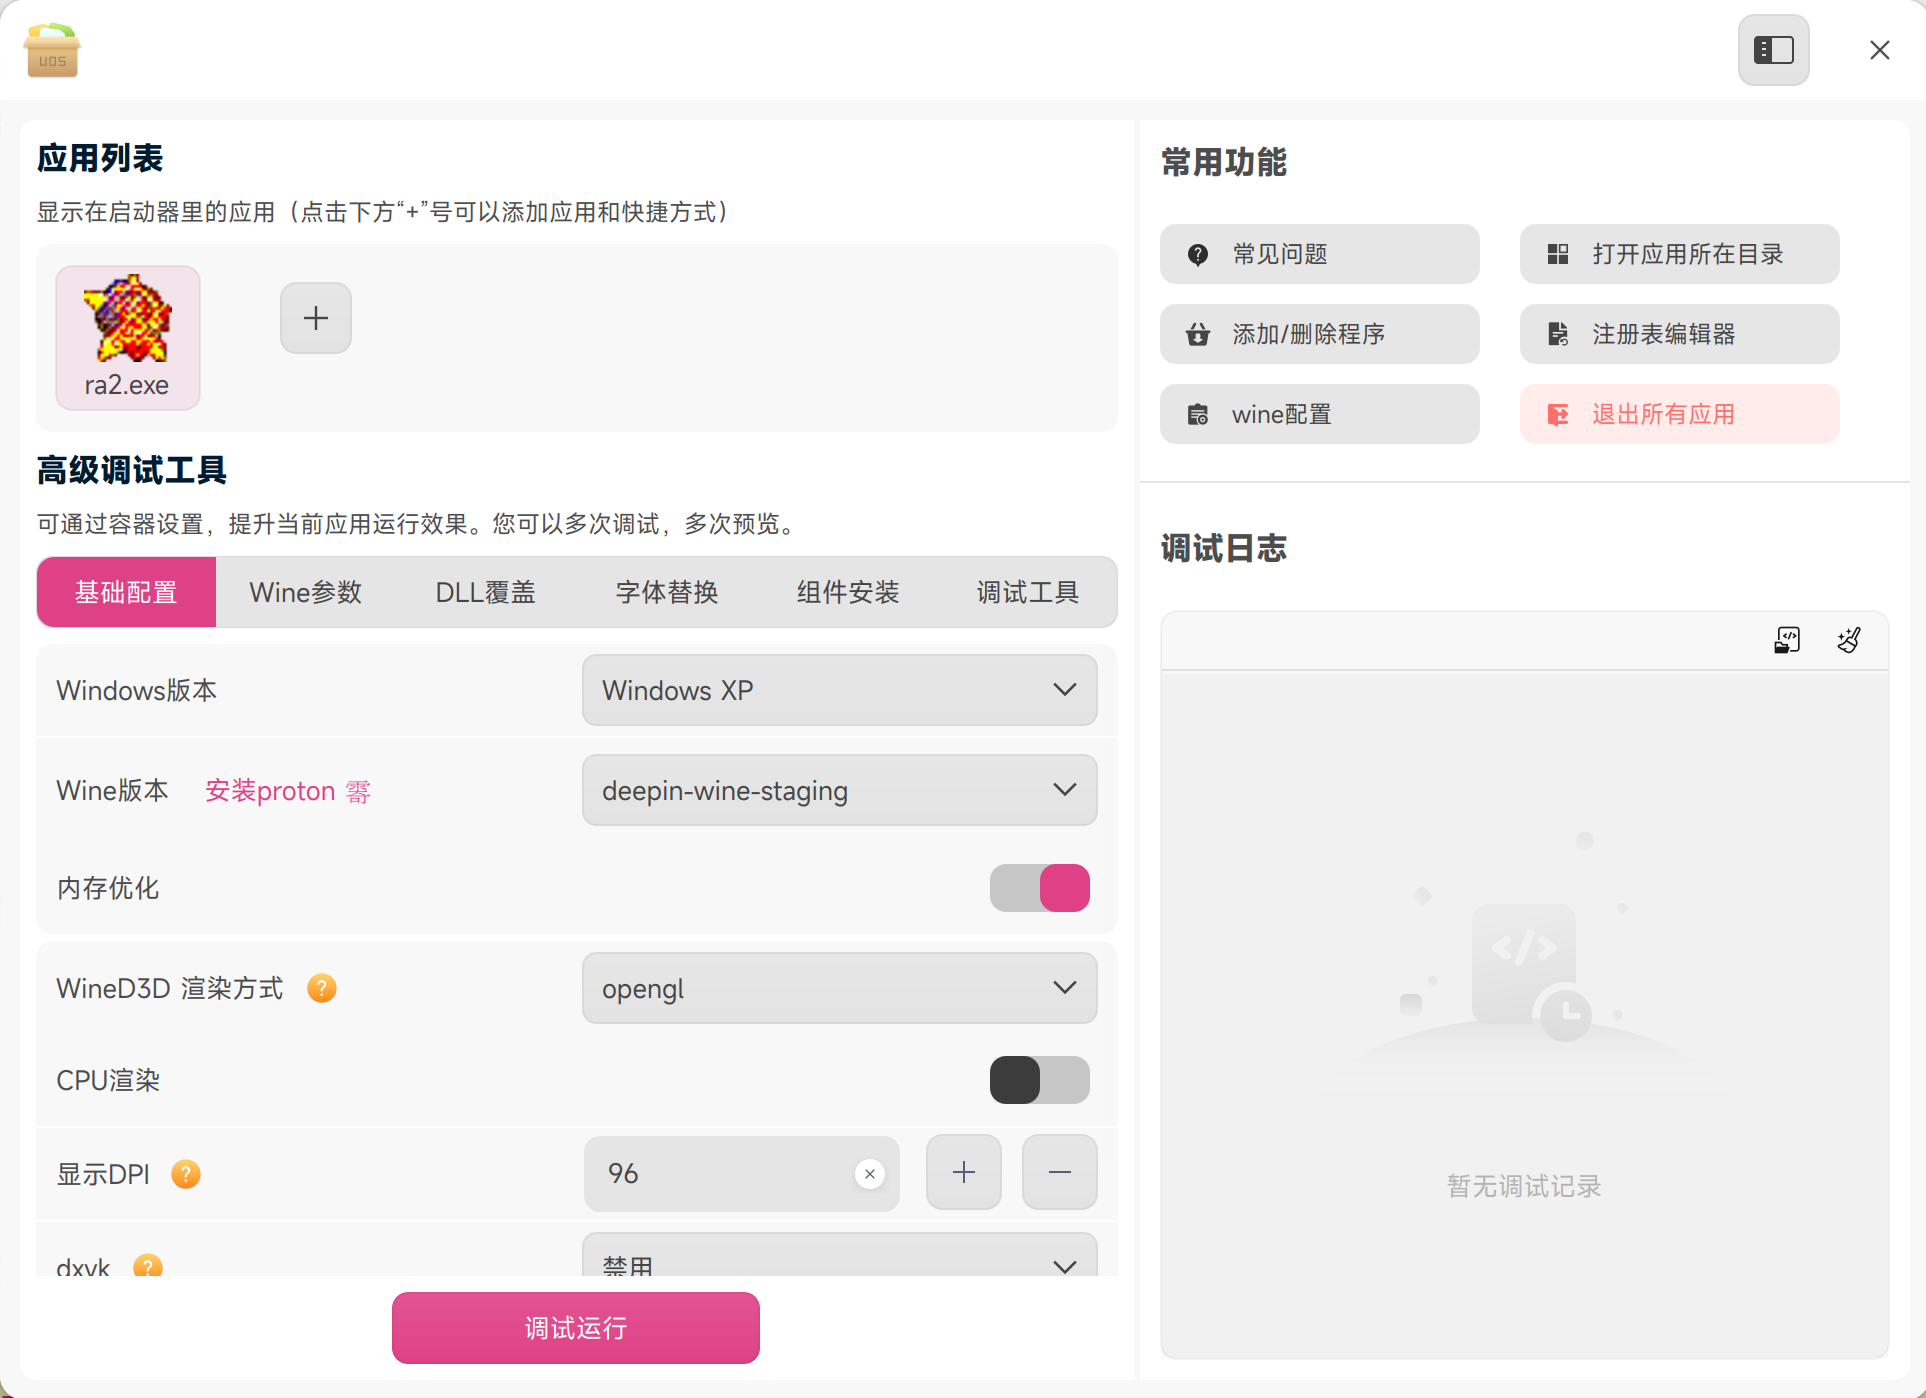Viewport: 1926px width, 1398px height.
Task: Increase DPI with the plus stepper
Action: (x=963, y=1172)
